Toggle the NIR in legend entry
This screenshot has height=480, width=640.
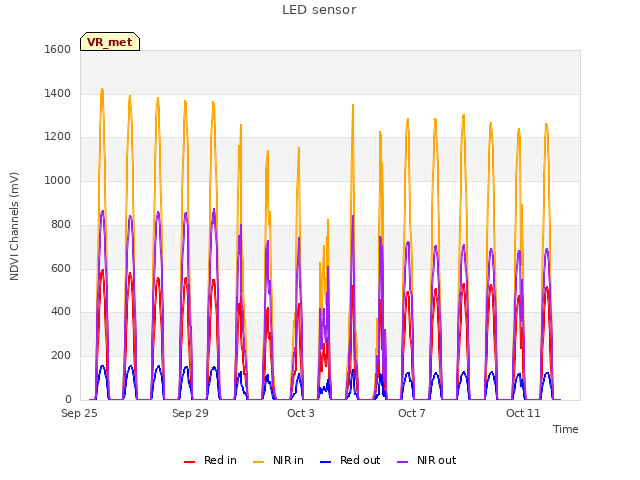[x=278, y=460]
